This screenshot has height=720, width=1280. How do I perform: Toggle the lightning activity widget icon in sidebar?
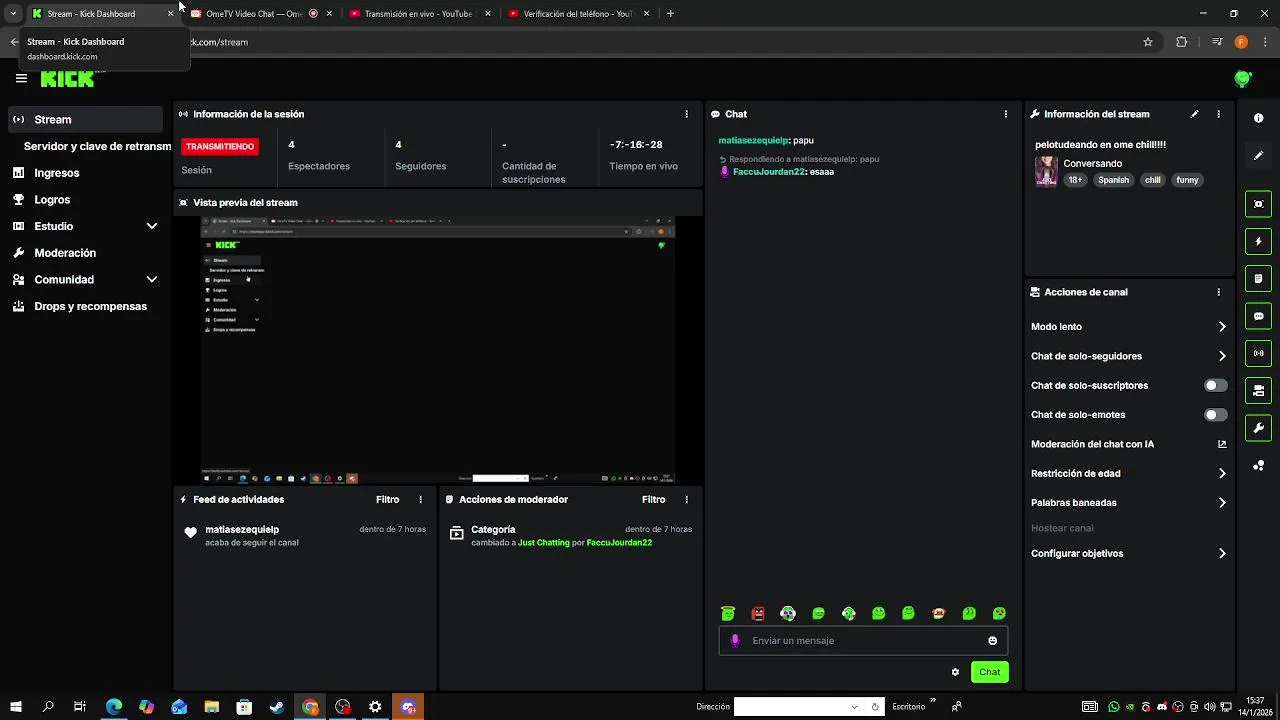point(1258,241)
